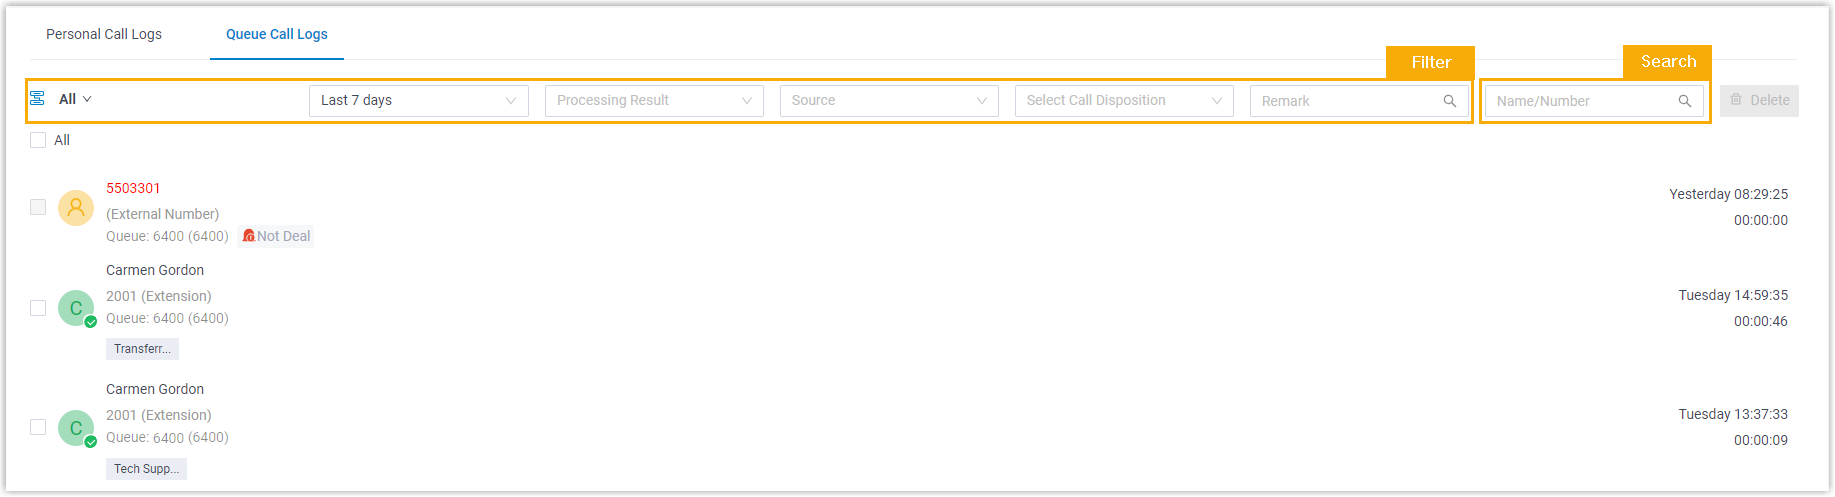Tick checkbox for Tuesday 13:37:33 call

[x=38, y=427]
